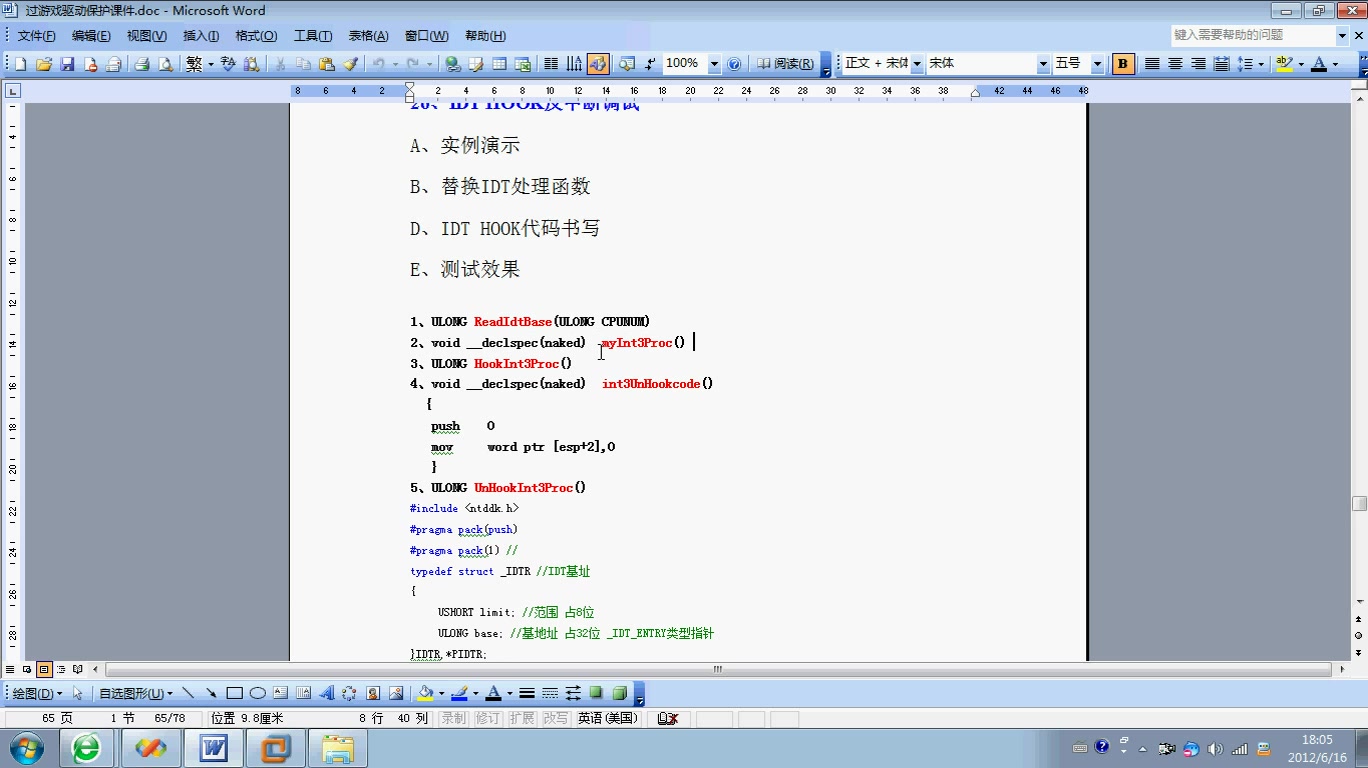Switch to Print Layout view button
Viewport: 1368px width, 768px height.
point(44,669)
